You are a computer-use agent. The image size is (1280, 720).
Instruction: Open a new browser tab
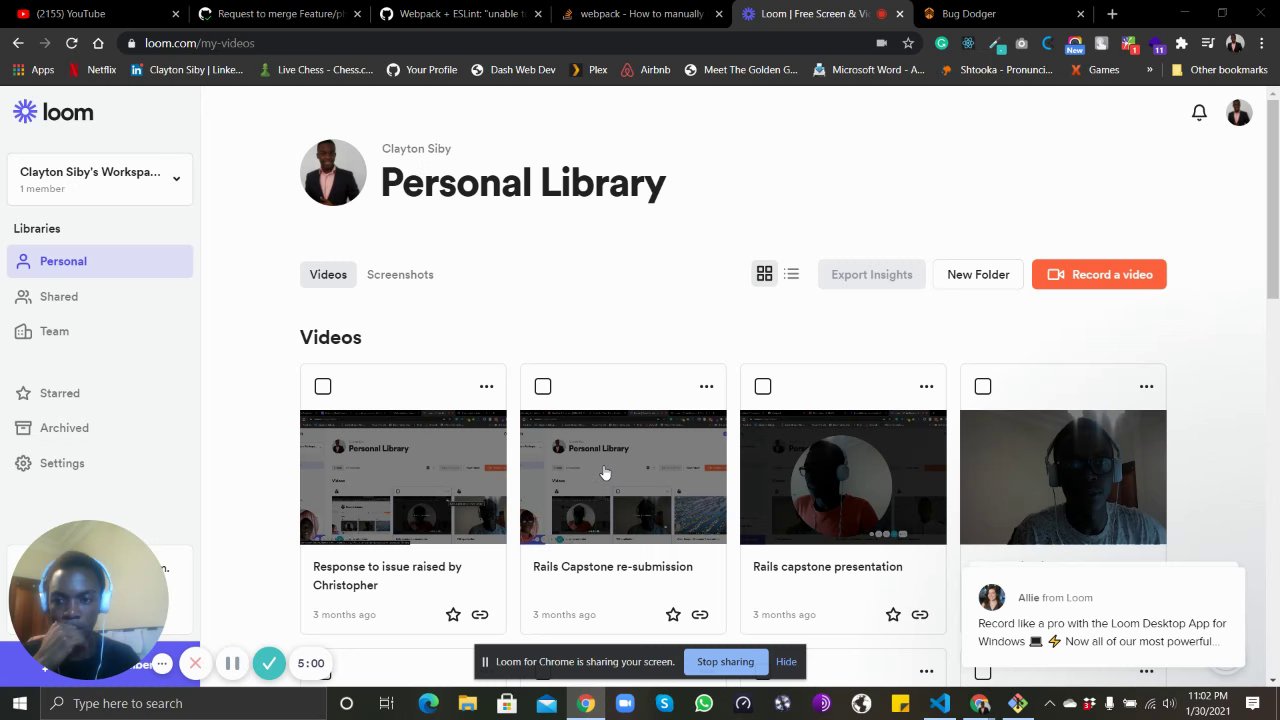point(1112,14)
